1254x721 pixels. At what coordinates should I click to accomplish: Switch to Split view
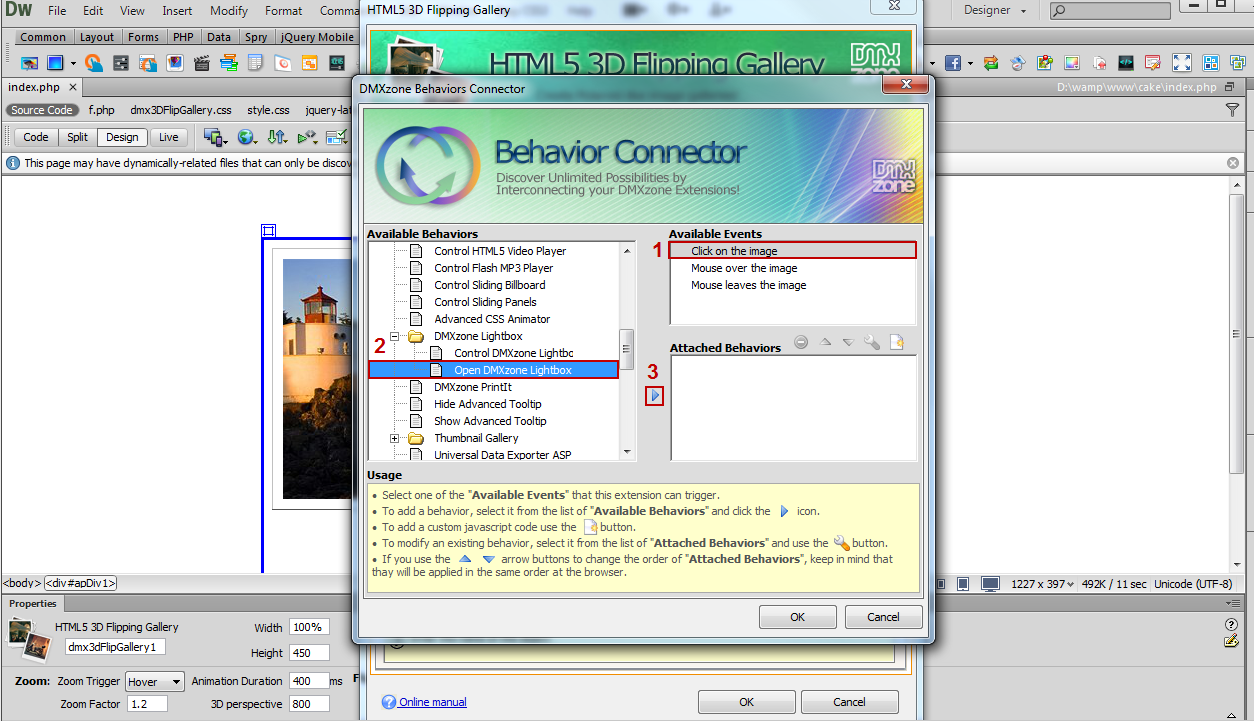[78, 137]
